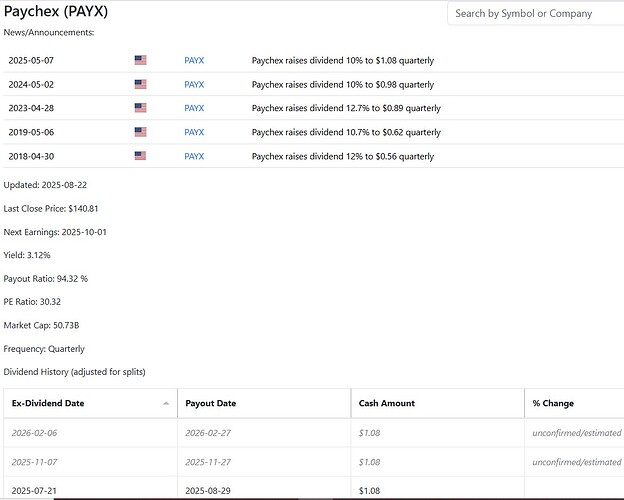Click the date 2024-05-02 in announcements
This screenshot has height=500, width=624.
click(31, 84)
